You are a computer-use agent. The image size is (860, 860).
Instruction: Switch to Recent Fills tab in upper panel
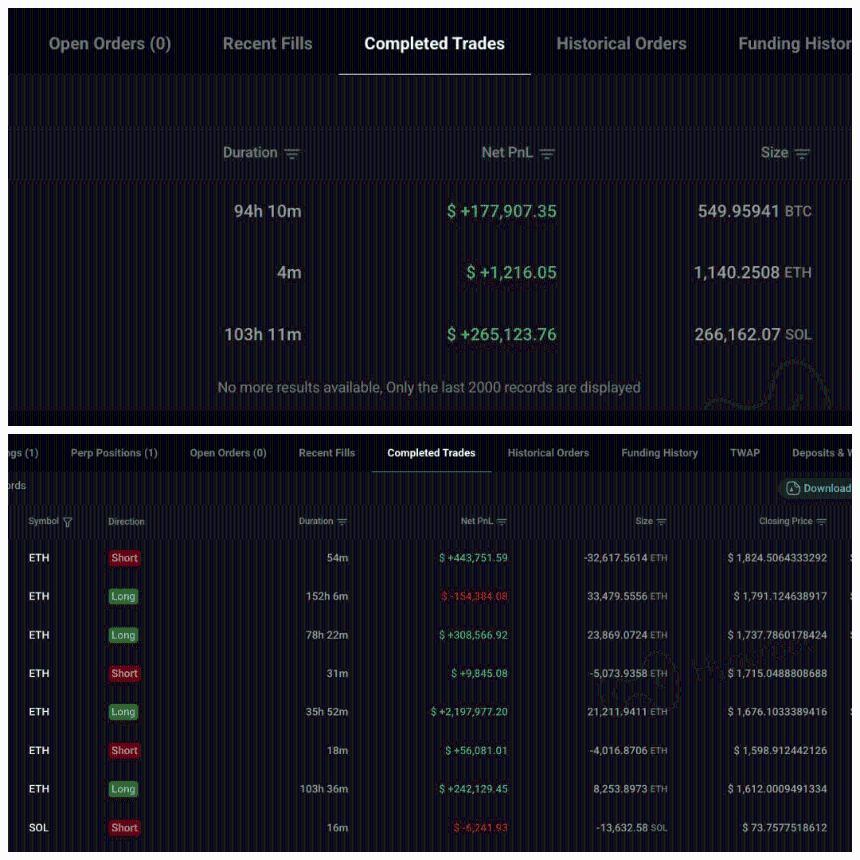tap(268, 44)
